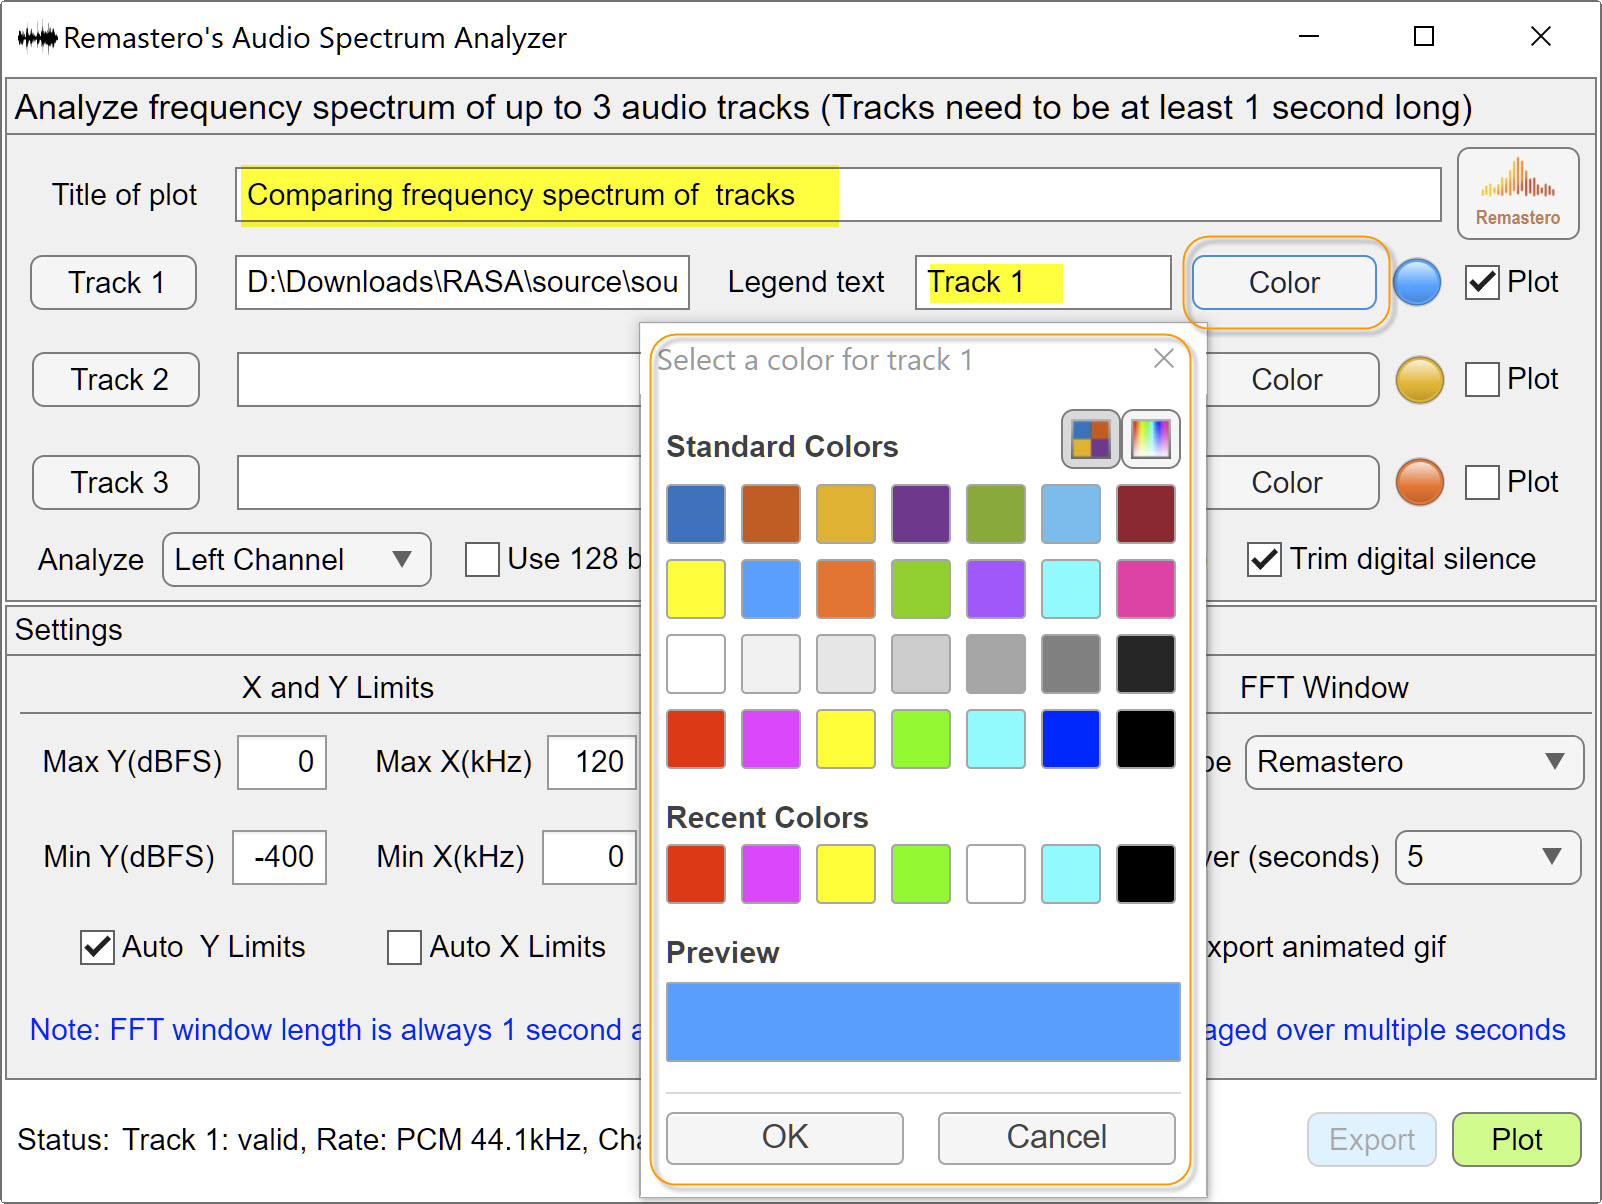Screen dimensions: 1602x1204
Task: Enable Auto X Limits checkbox
Action: (404, 947)
